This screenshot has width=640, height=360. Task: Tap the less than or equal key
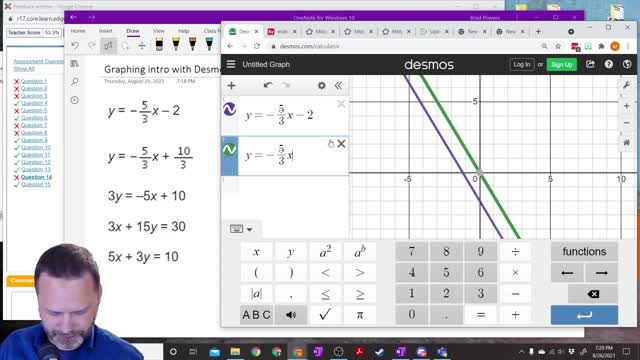tap(325, 293)
